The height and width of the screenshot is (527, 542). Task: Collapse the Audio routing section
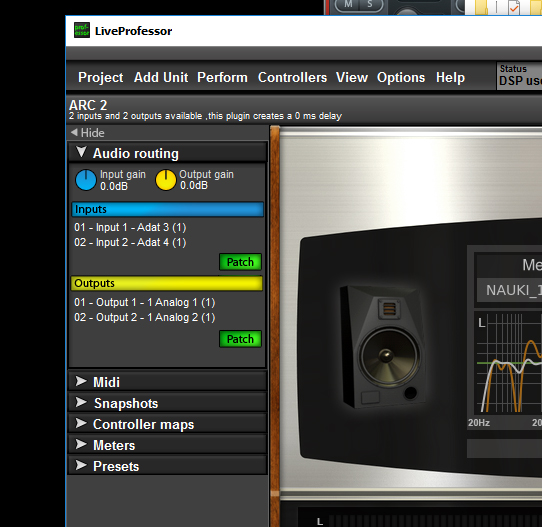pos(168,153)
